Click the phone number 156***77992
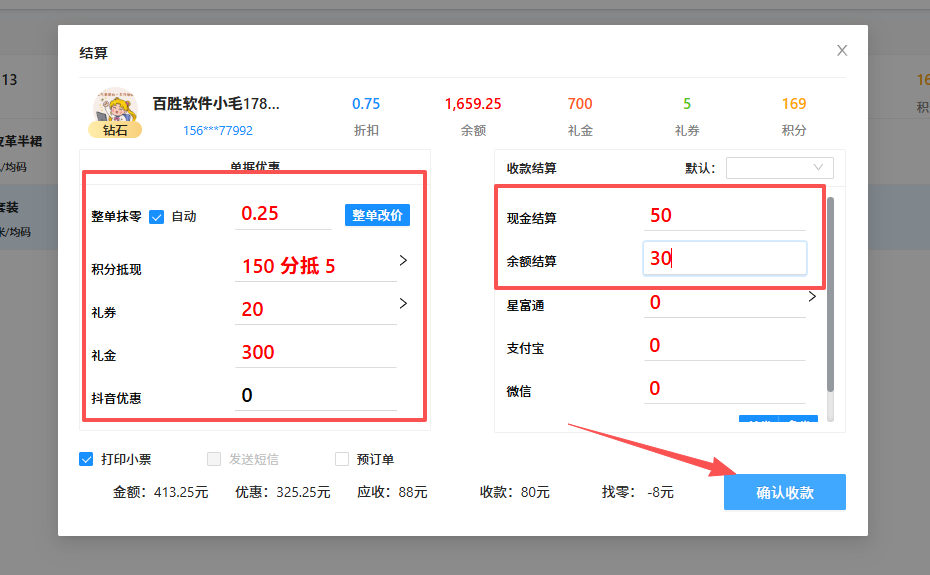Image resolution: width=930 pixels, height=575 pixels. click(218, 131)
